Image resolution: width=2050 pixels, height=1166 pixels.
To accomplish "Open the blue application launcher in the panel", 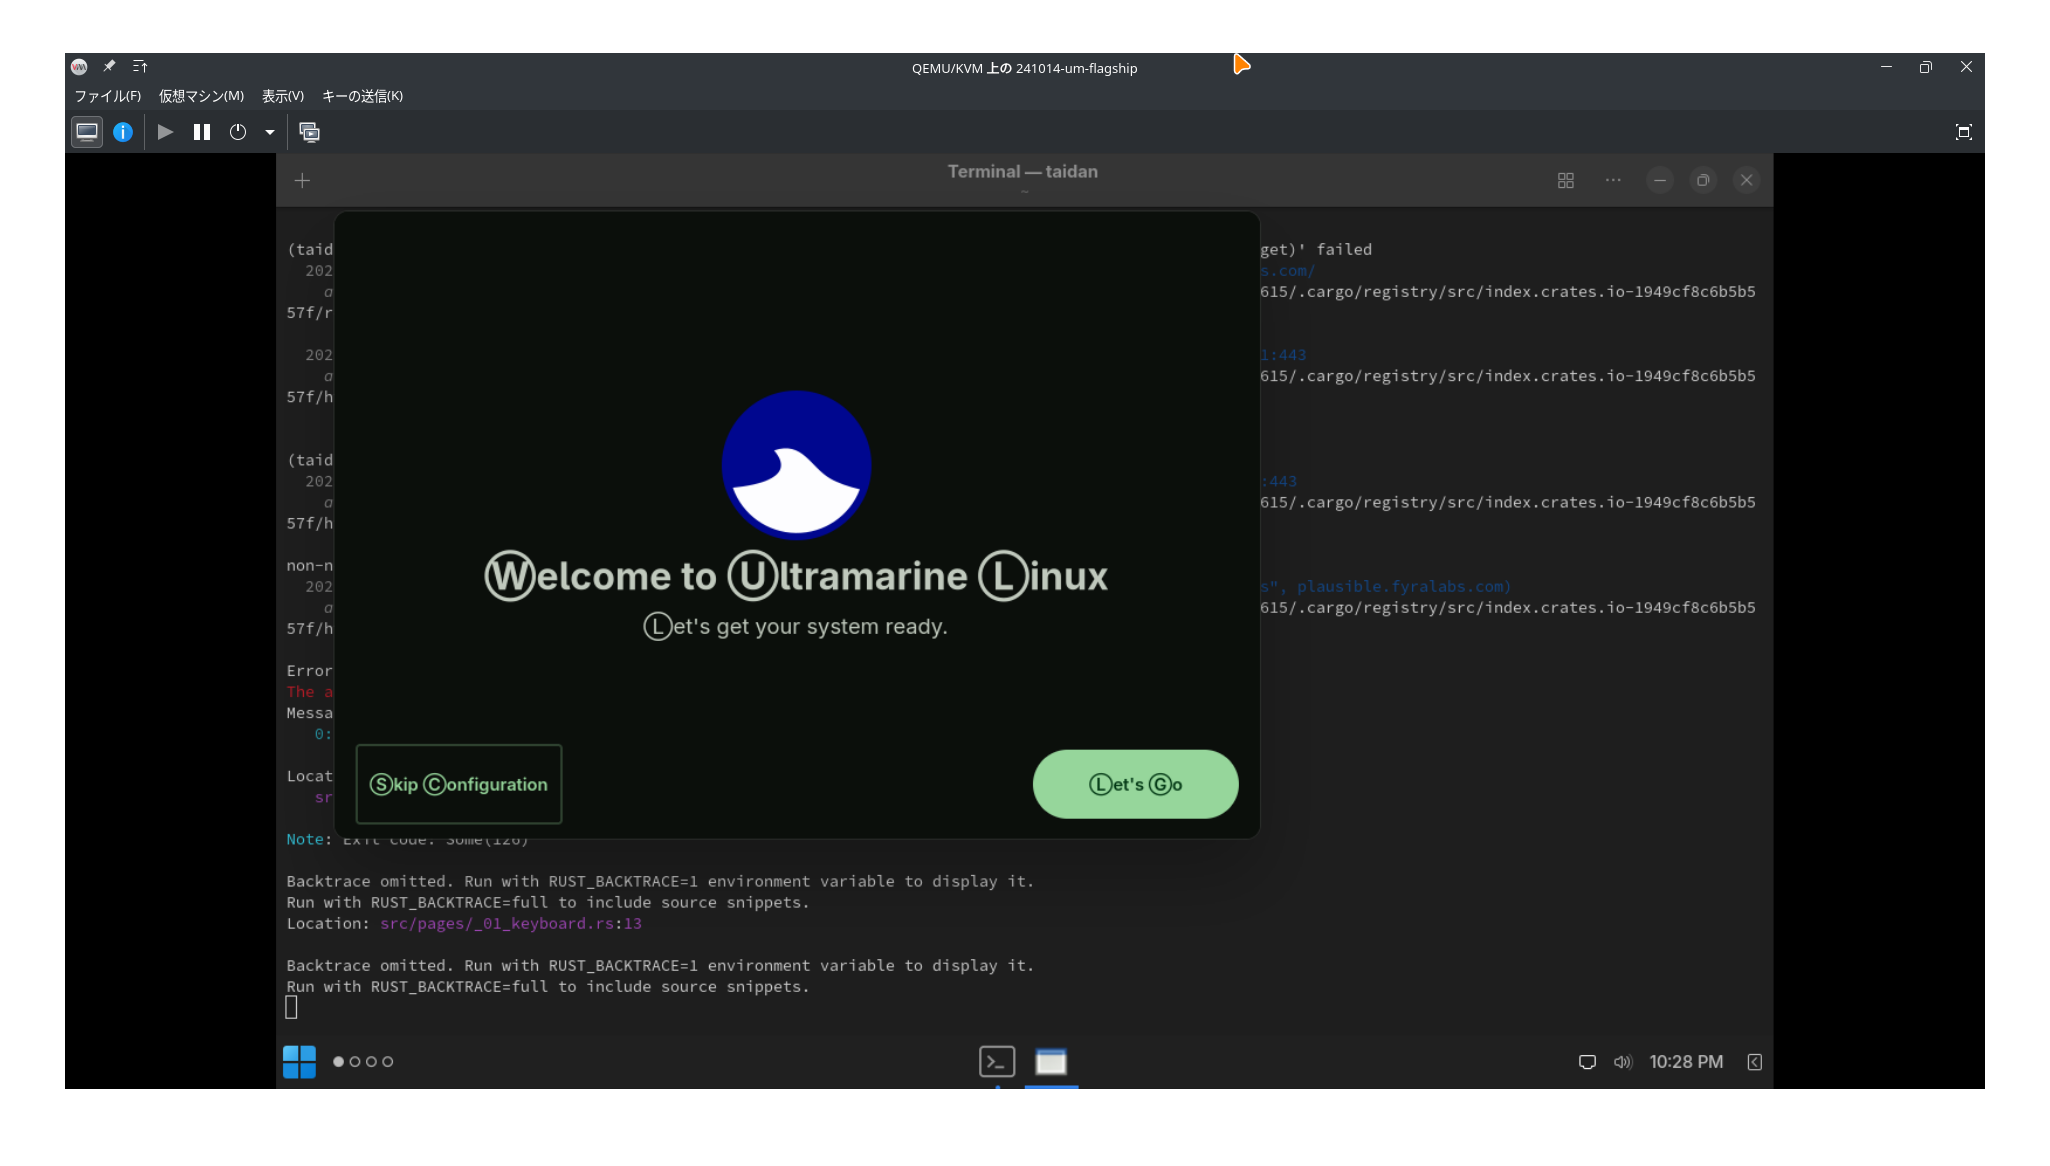I will pos(299,1061).
